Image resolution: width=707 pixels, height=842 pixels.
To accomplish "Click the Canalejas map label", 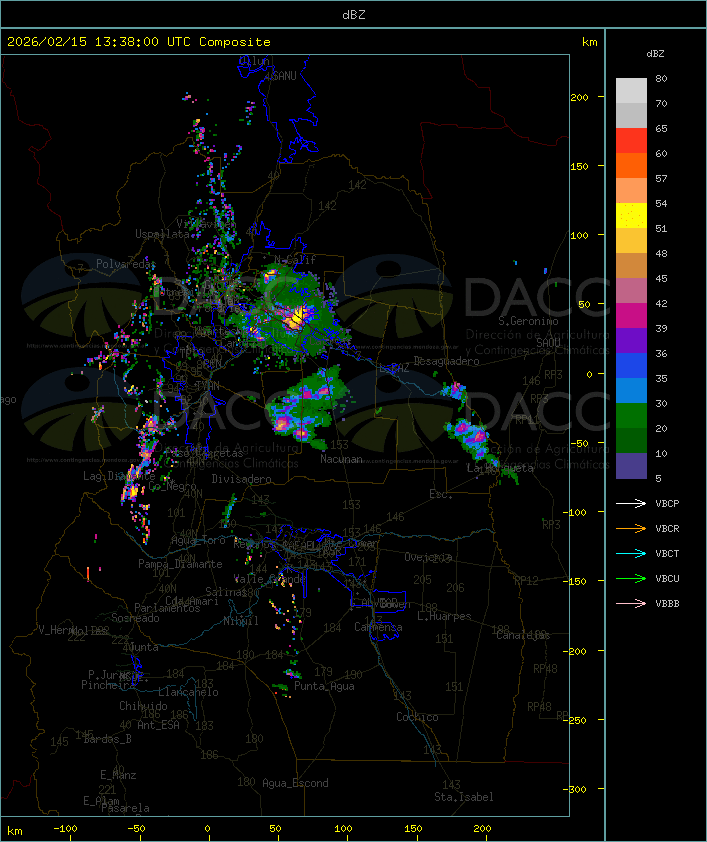I will click(x=523, y=636).
